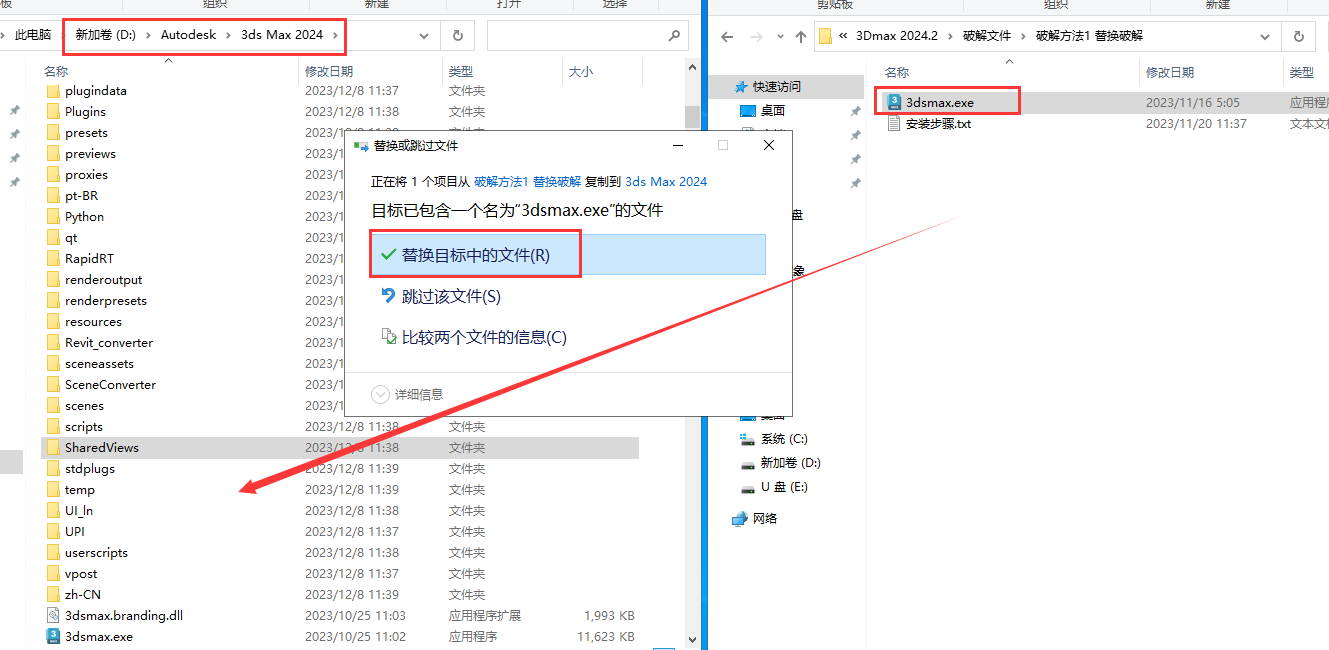The image size is (1329, 650).
Task: Go up one folder level in right window
Action: (800, 36)
